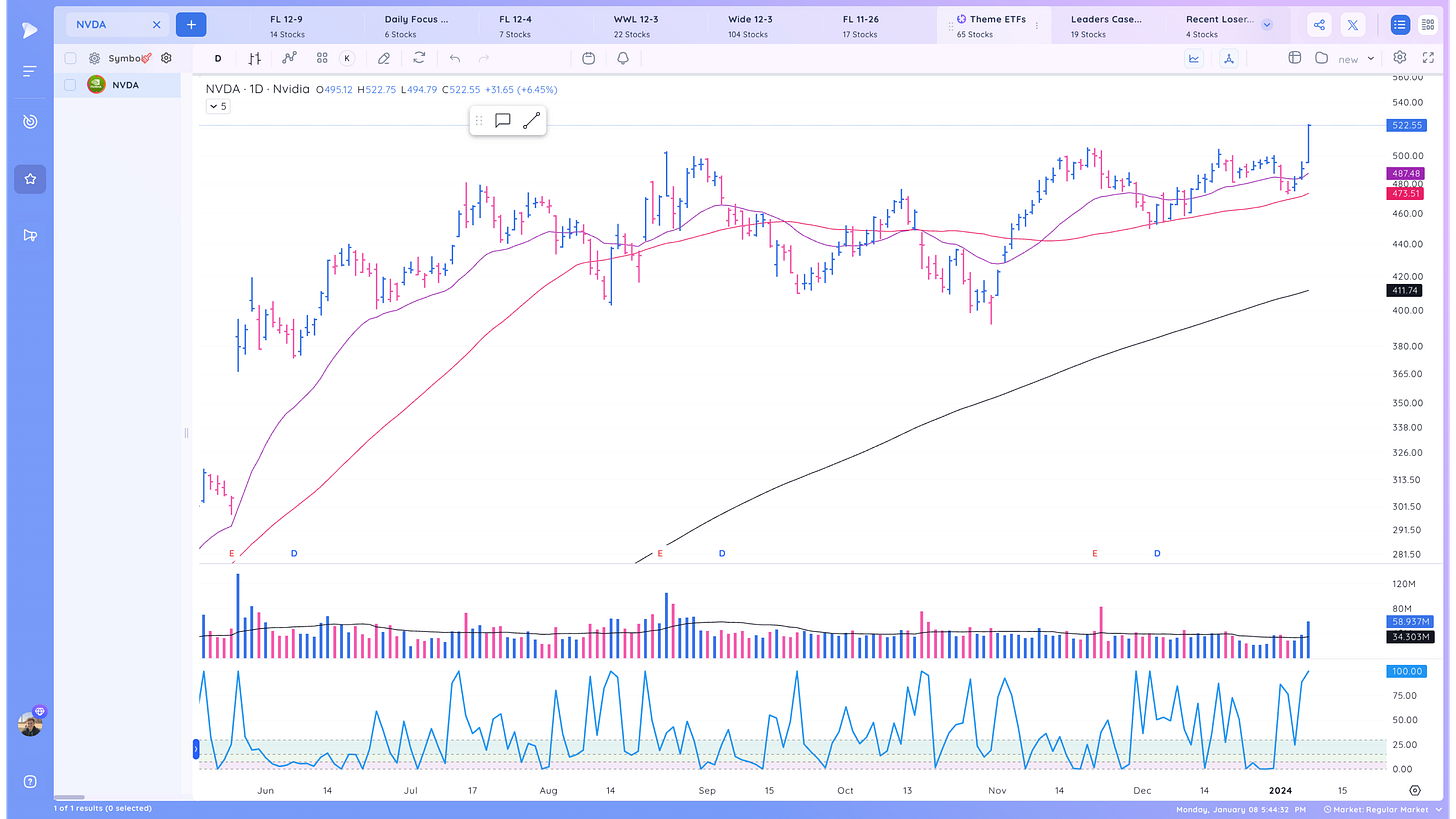Add a comment with floating speech-bubble tool
Viewport: 1456px width, 819px height.
click(x=503, y=121)
